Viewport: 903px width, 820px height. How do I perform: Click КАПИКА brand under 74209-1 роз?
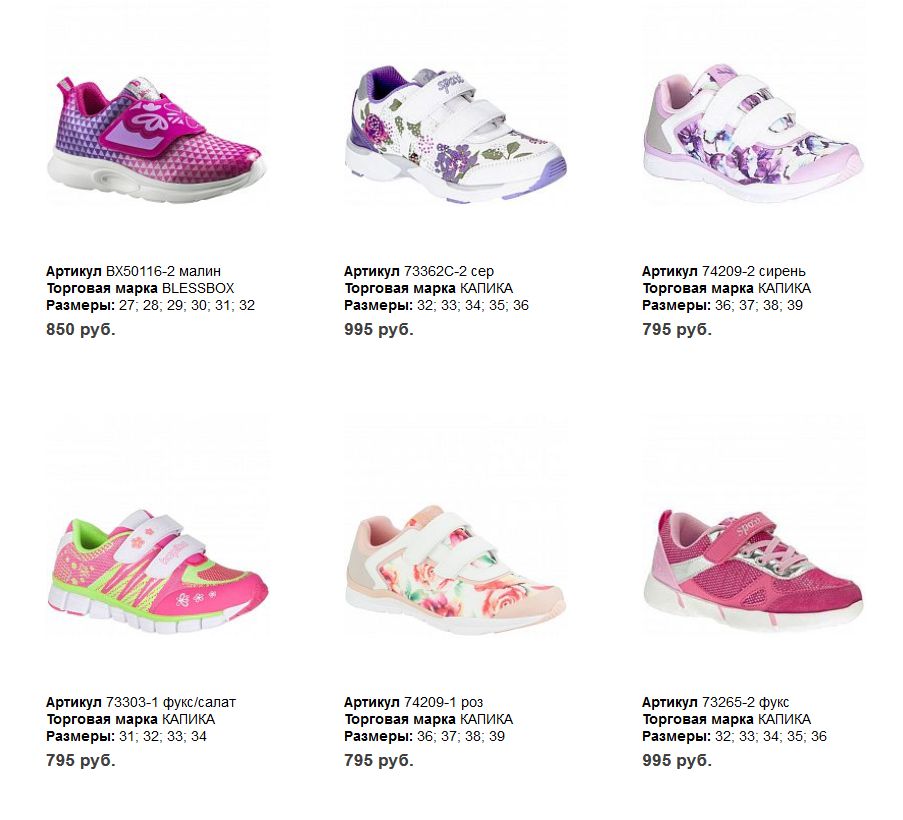tap(486, 720)
